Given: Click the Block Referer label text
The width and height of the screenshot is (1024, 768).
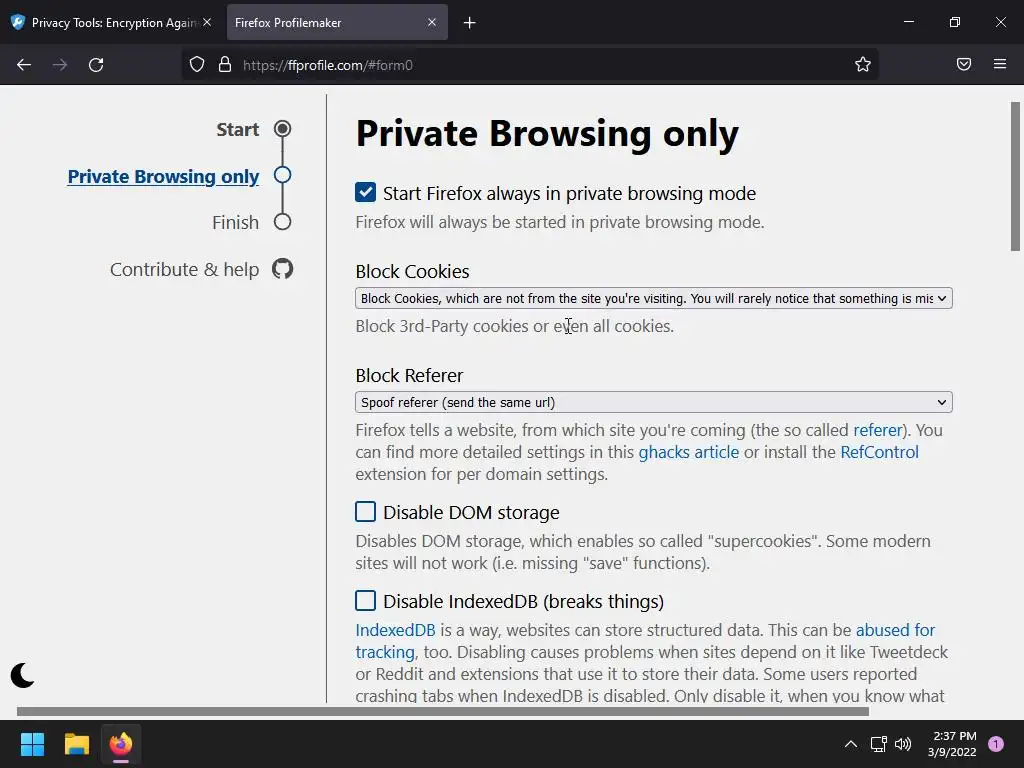Looking at the screenshot, I should [x=409, y=376].
